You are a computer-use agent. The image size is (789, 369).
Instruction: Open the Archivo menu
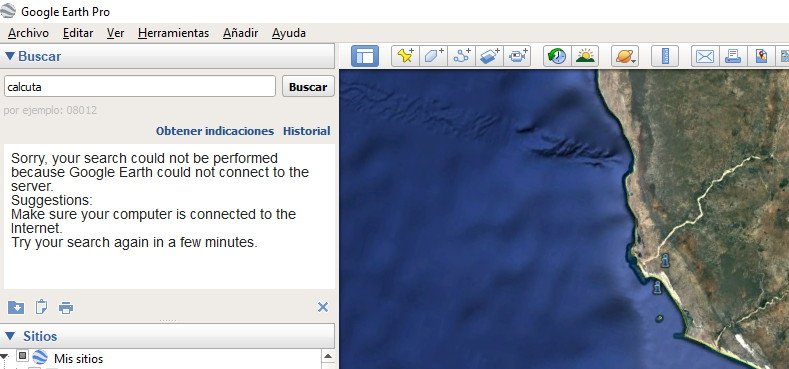[x=28, y=33]
